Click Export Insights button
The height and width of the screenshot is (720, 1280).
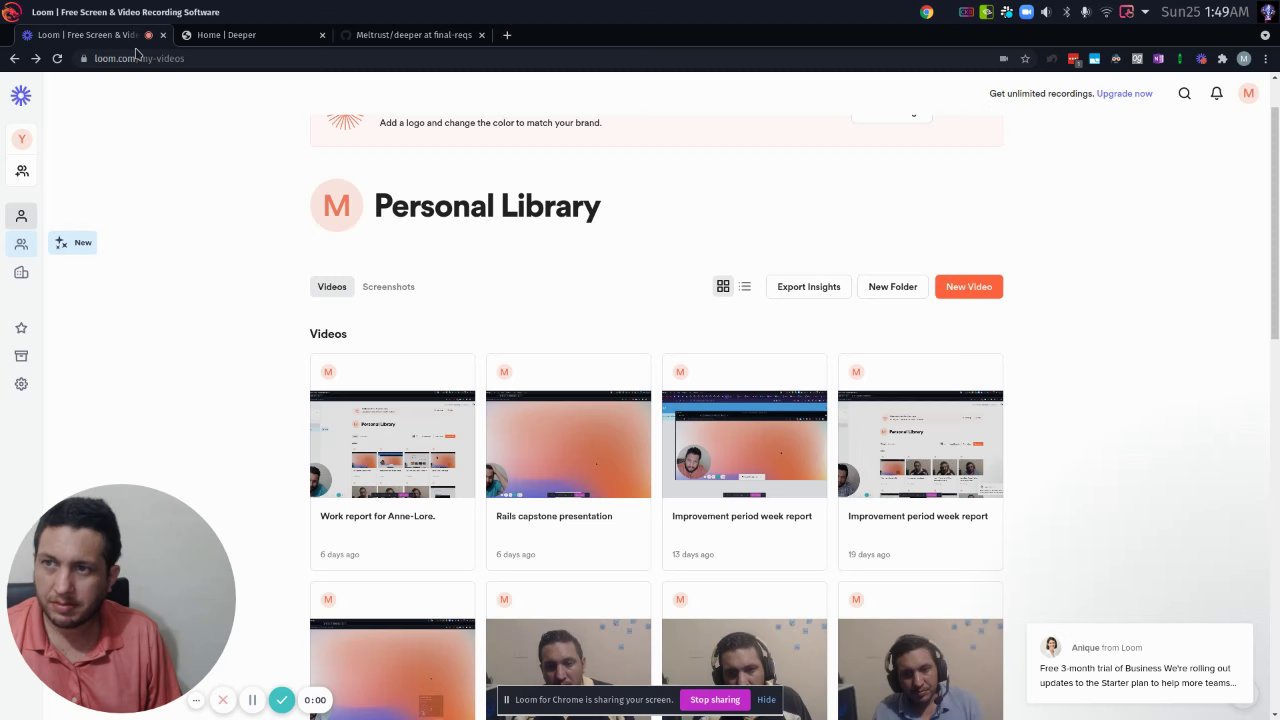[809, 287]
